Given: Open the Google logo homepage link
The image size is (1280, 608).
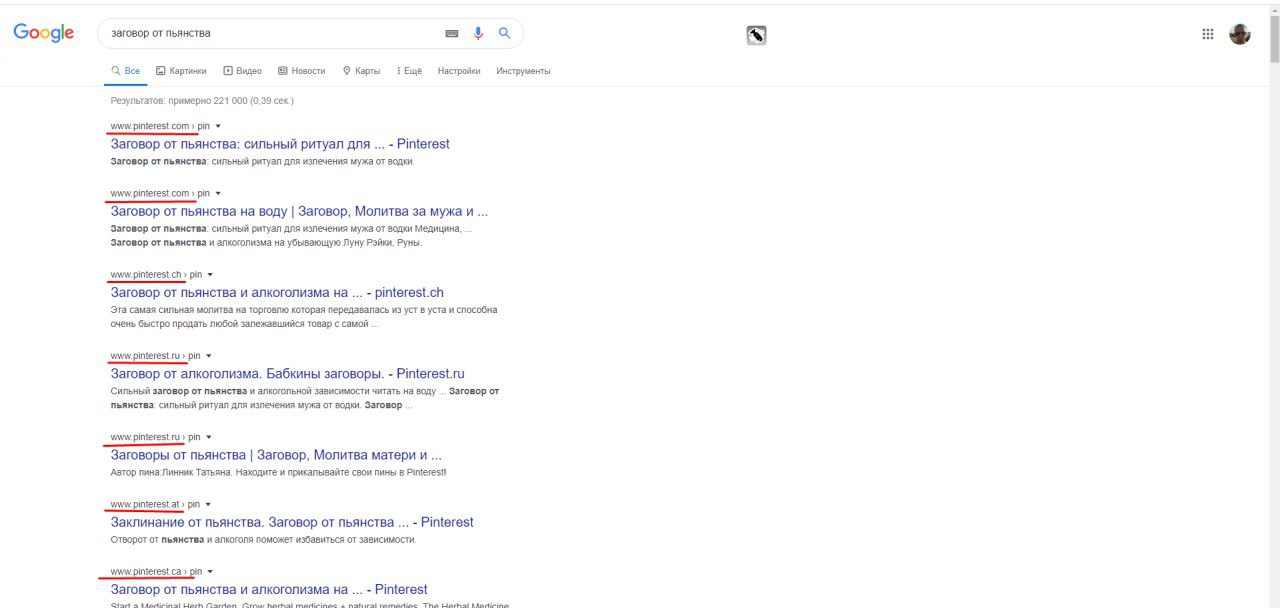Looking at the screenshot, I should pyautogui.click(x=44, y=33).
